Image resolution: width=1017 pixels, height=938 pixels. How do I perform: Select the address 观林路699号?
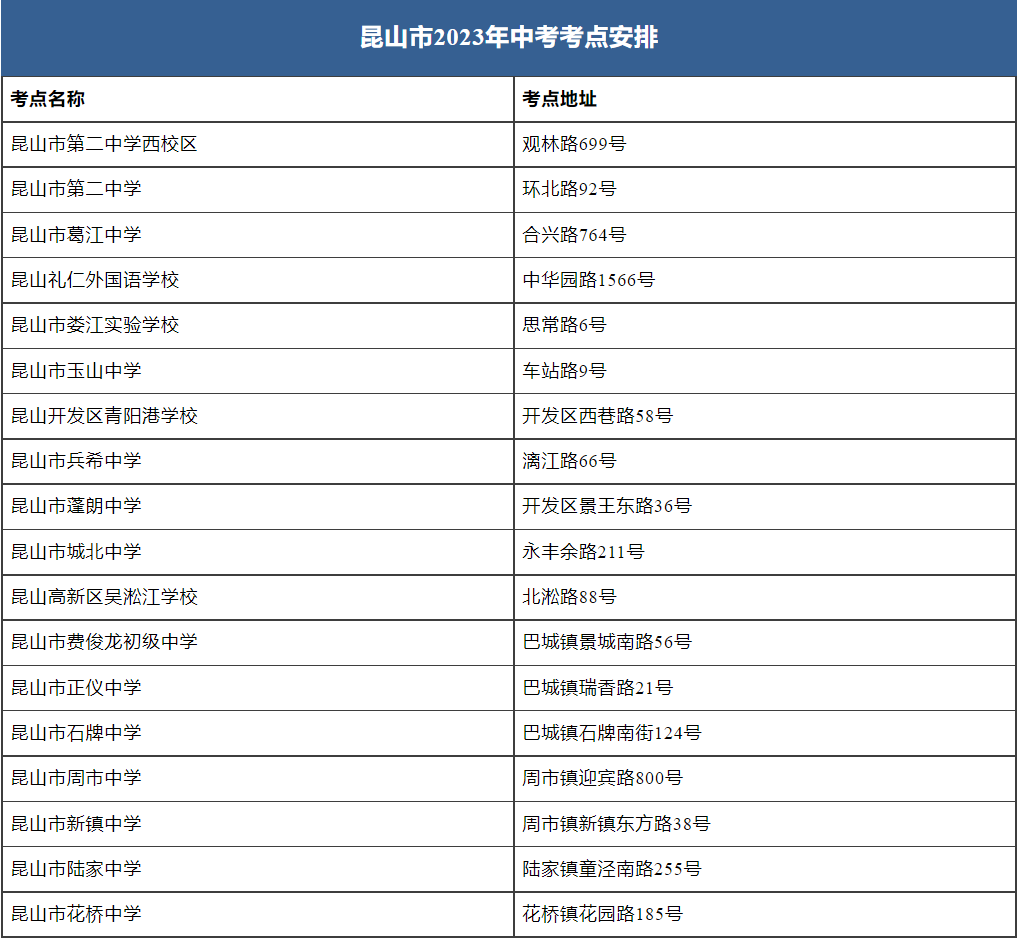pyautogui.click(x=574, y=144)
